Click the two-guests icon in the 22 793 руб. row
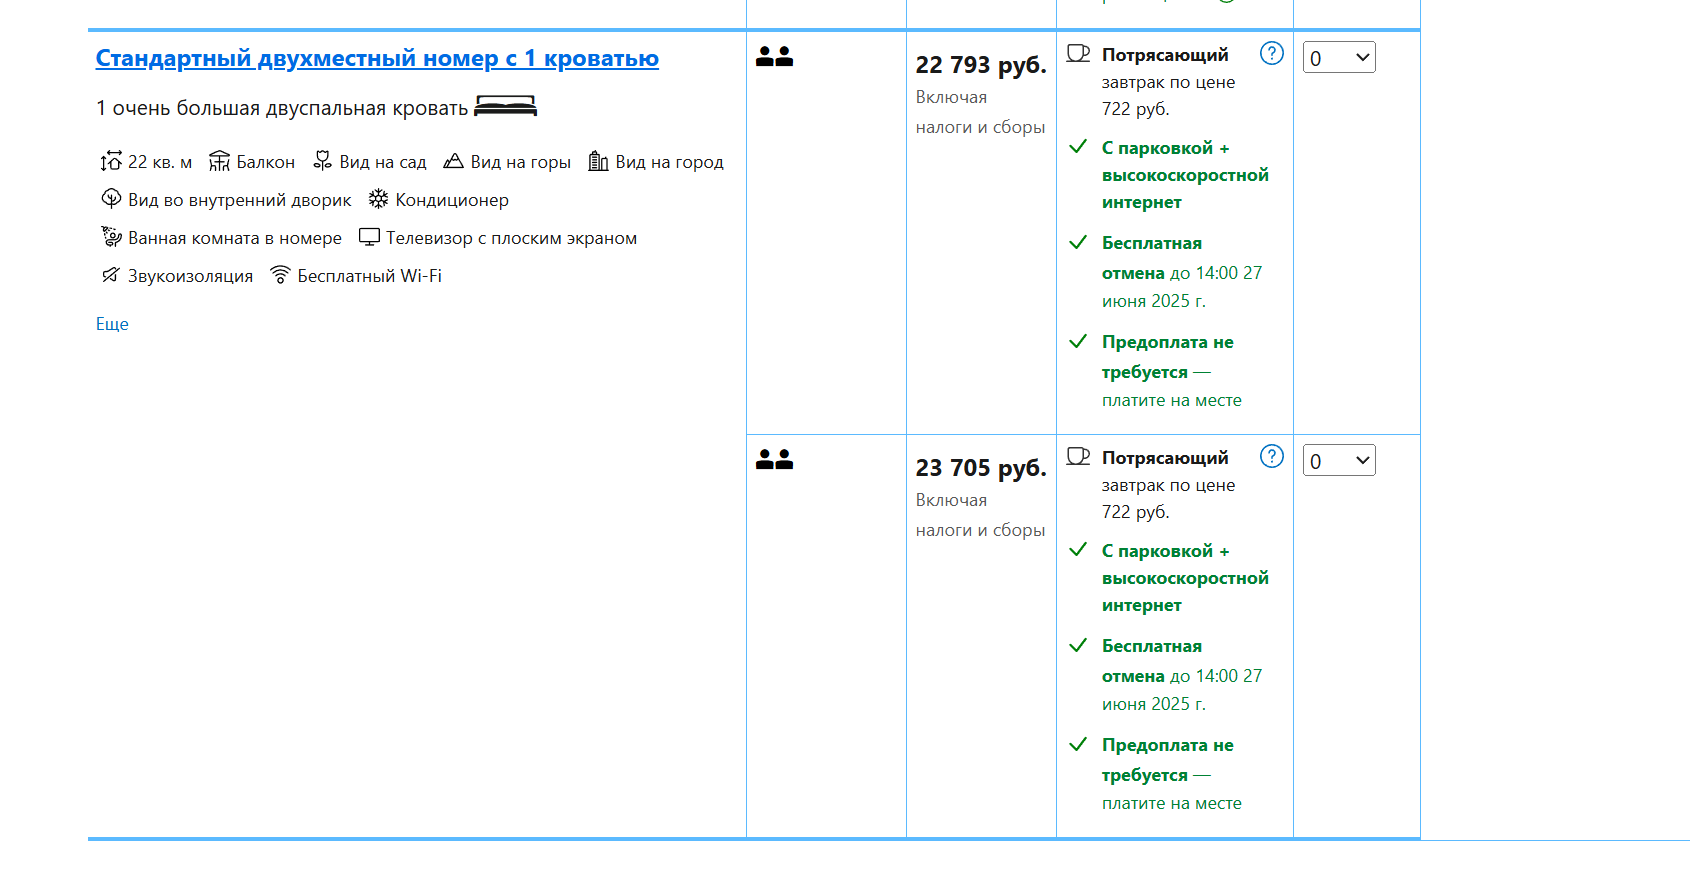 tap(774, 57)
